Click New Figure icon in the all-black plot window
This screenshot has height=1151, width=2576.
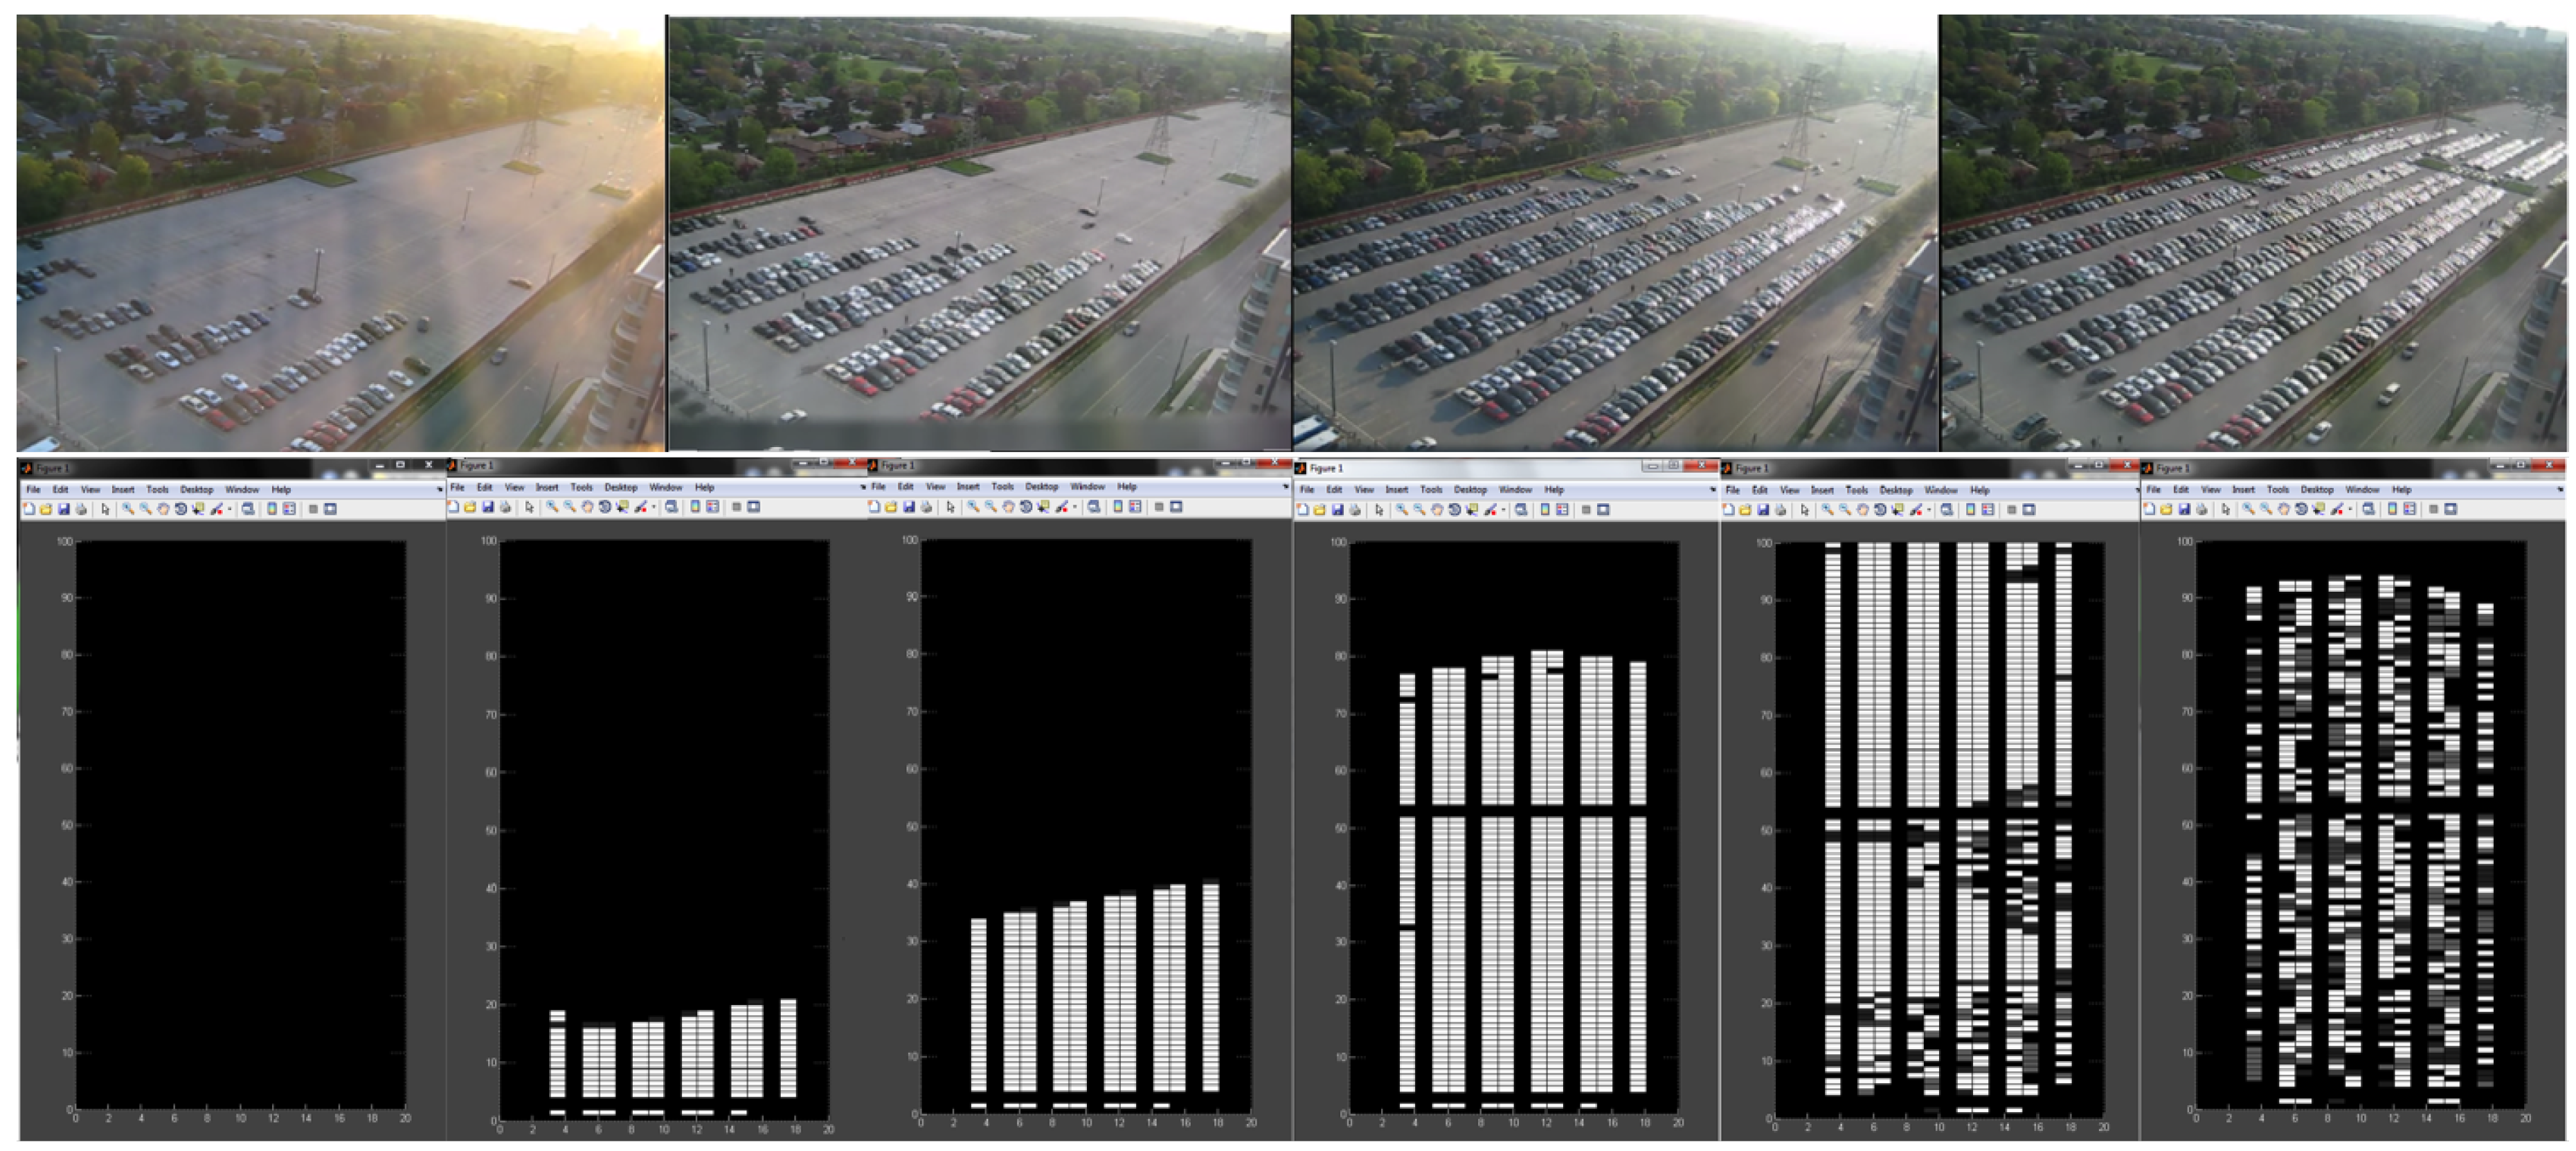pos(29,509)
